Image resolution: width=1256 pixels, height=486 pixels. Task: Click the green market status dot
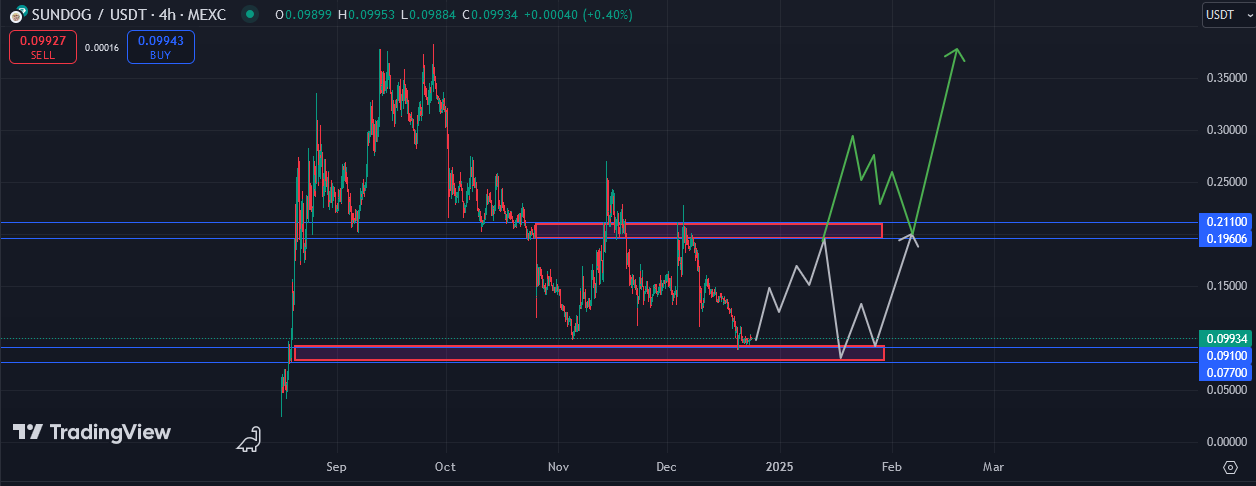point(250,15)
